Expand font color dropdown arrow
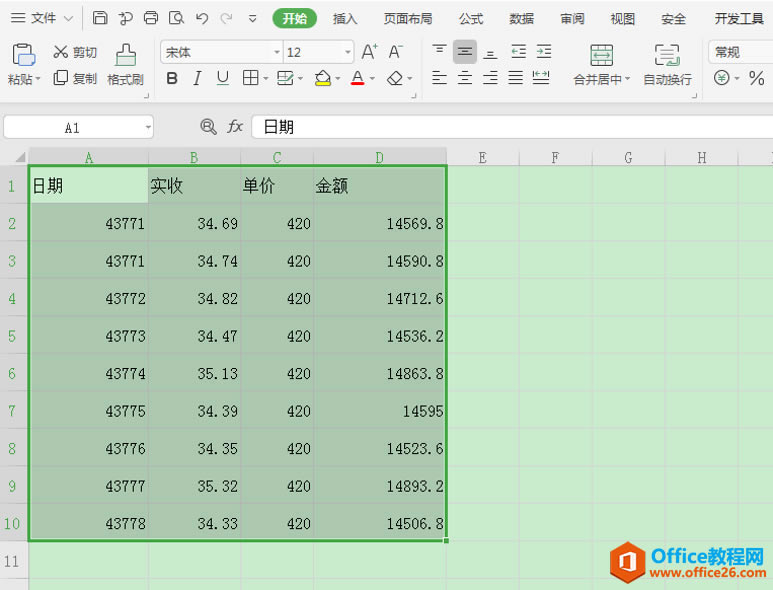The width and height of the screenshot is (773, 590). 372,78
